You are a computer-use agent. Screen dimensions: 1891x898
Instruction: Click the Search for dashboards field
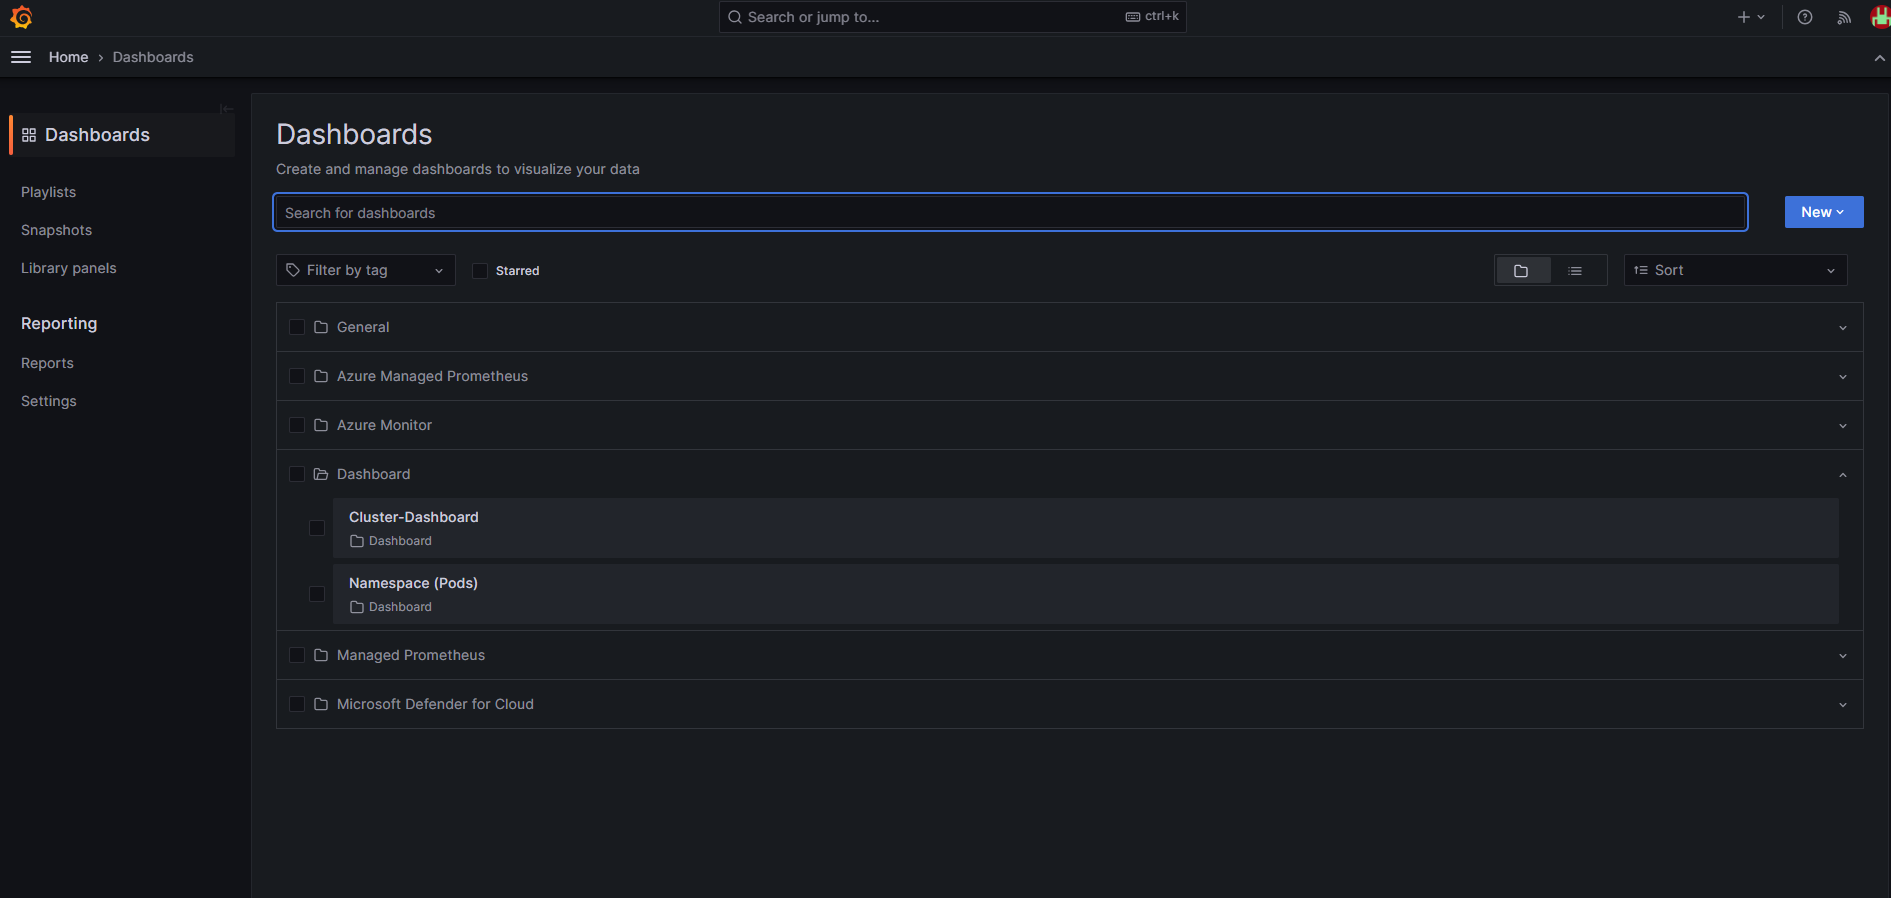(1010, 213)
